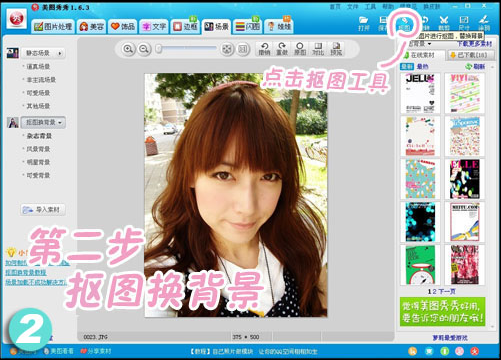
Task: Click the 打开 open folder icon
Action: (364, 24)
